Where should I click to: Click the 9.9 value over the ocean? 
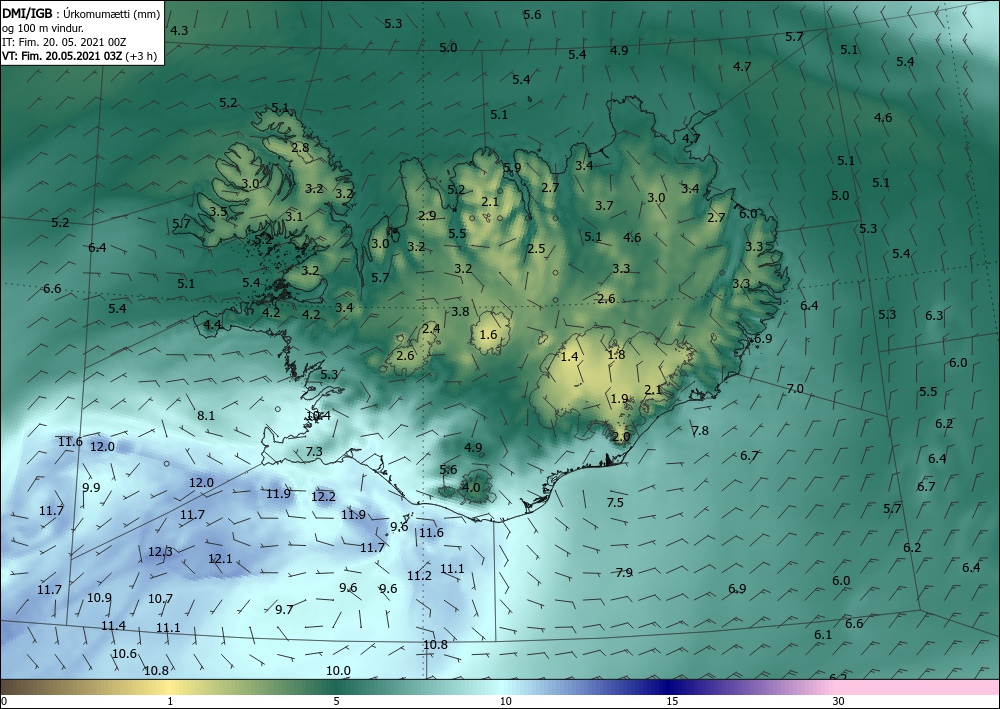click(91, 488)
